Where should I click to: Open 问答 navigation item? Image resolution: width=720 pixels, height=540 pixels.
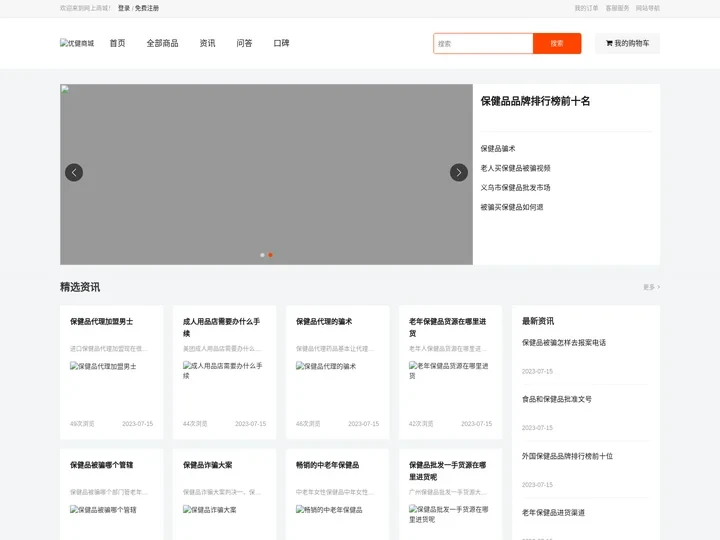[x=244, y=43]
